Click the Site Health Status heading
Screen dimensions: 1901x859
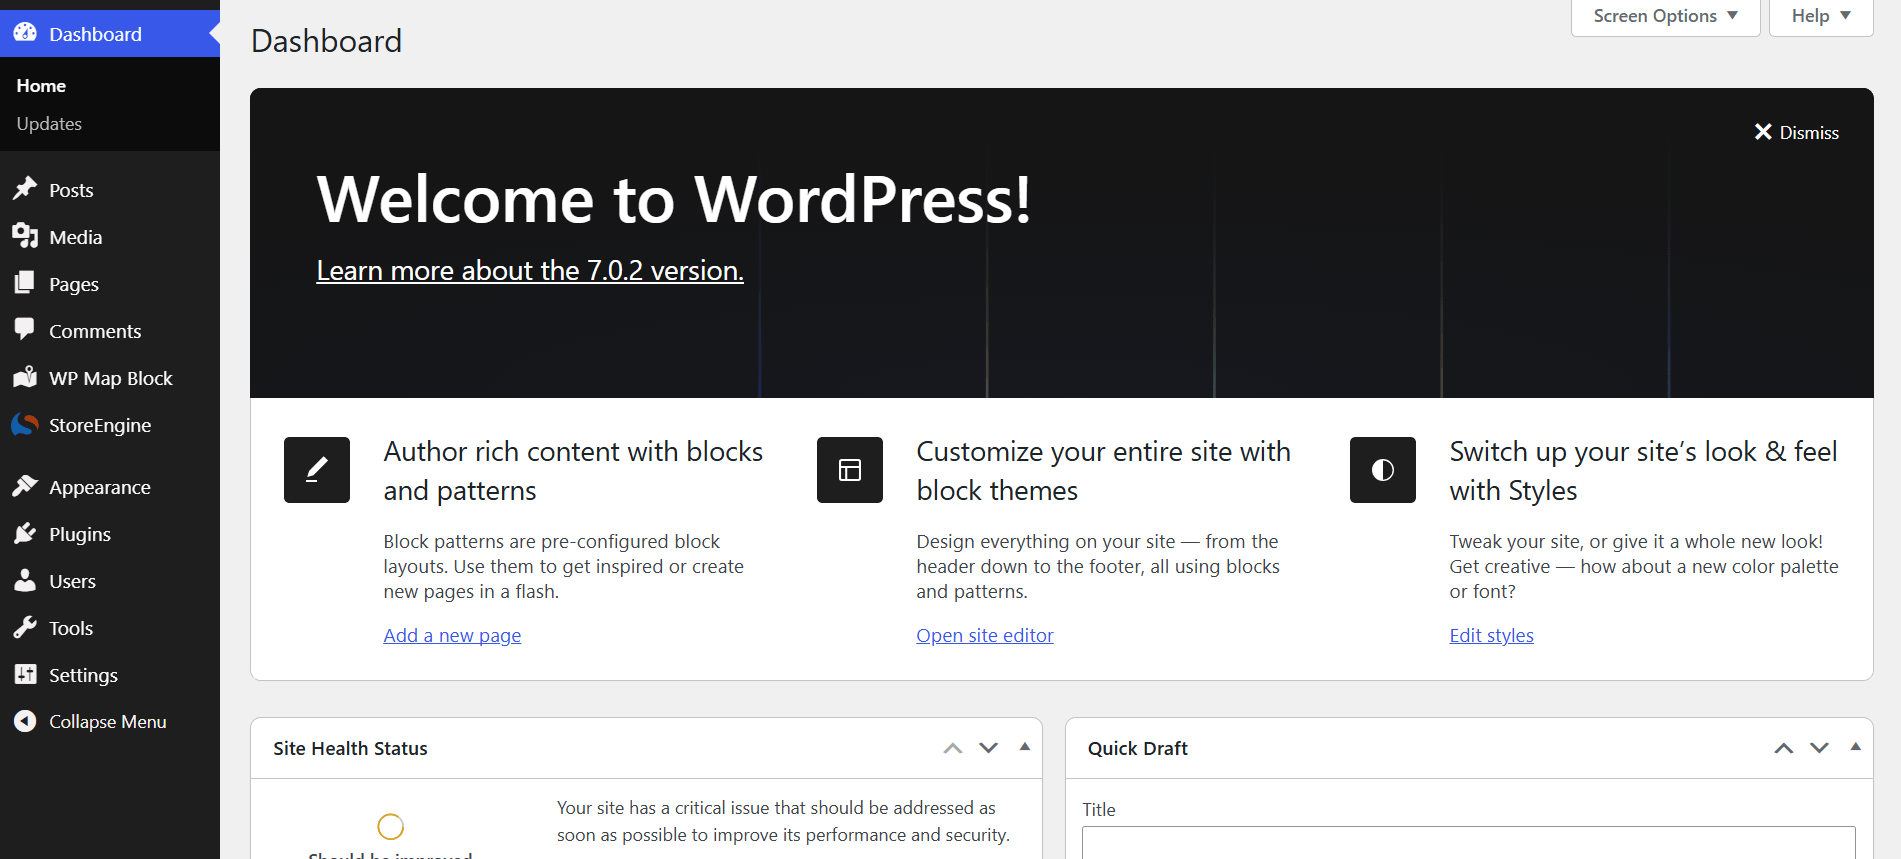pyautogui.click(x=350, y=748)
